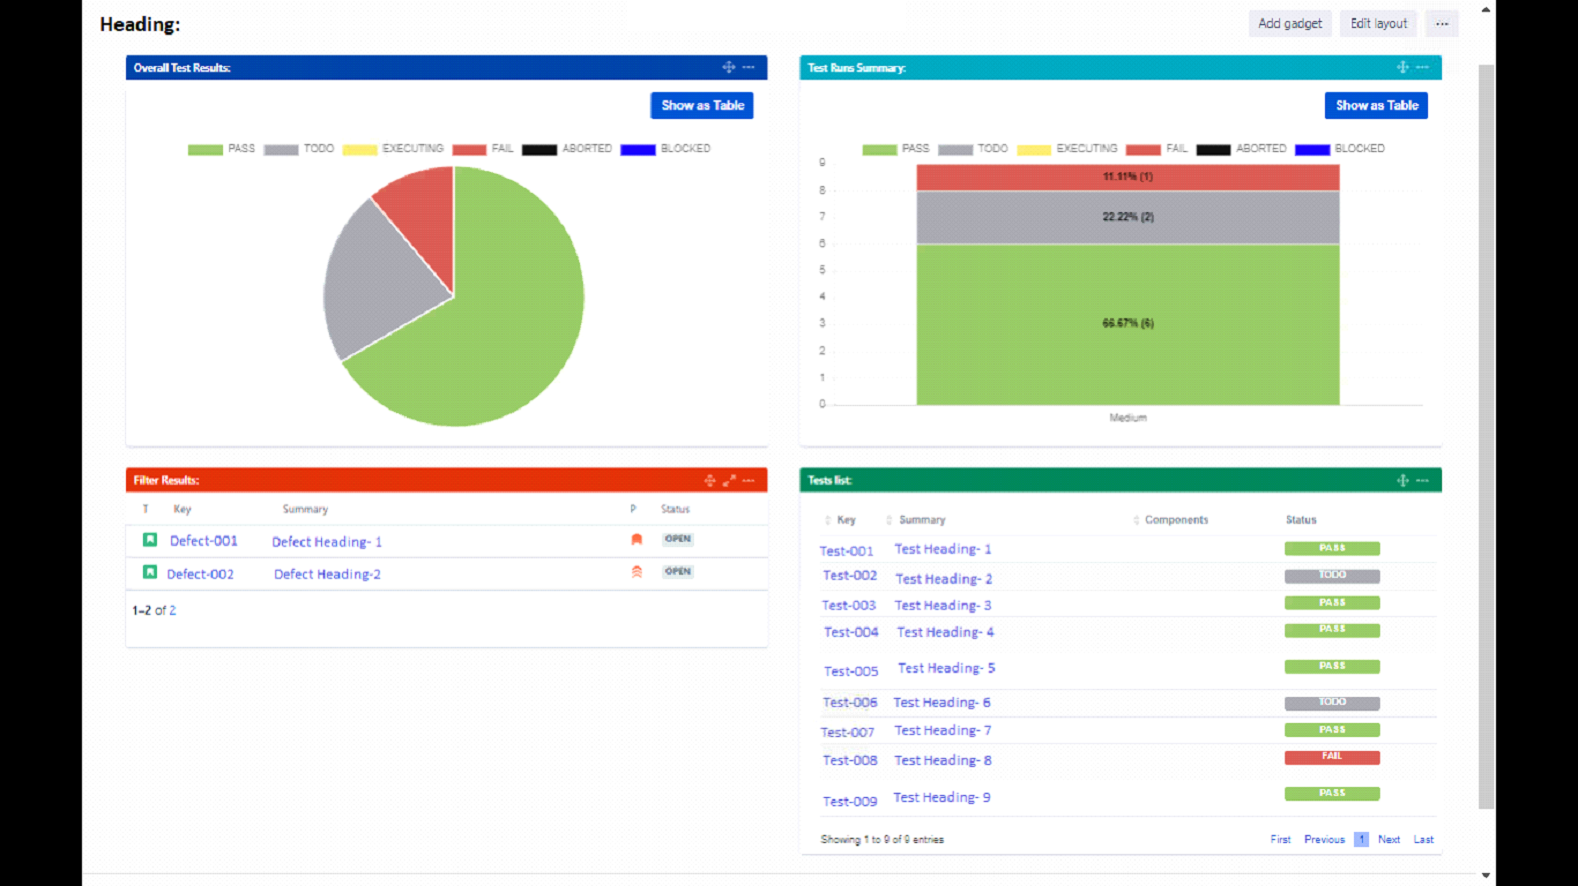Click the Defect-002 priority icon
Image resolution: width=1578 pixels, height=886 pixels.
coord(636,572)
